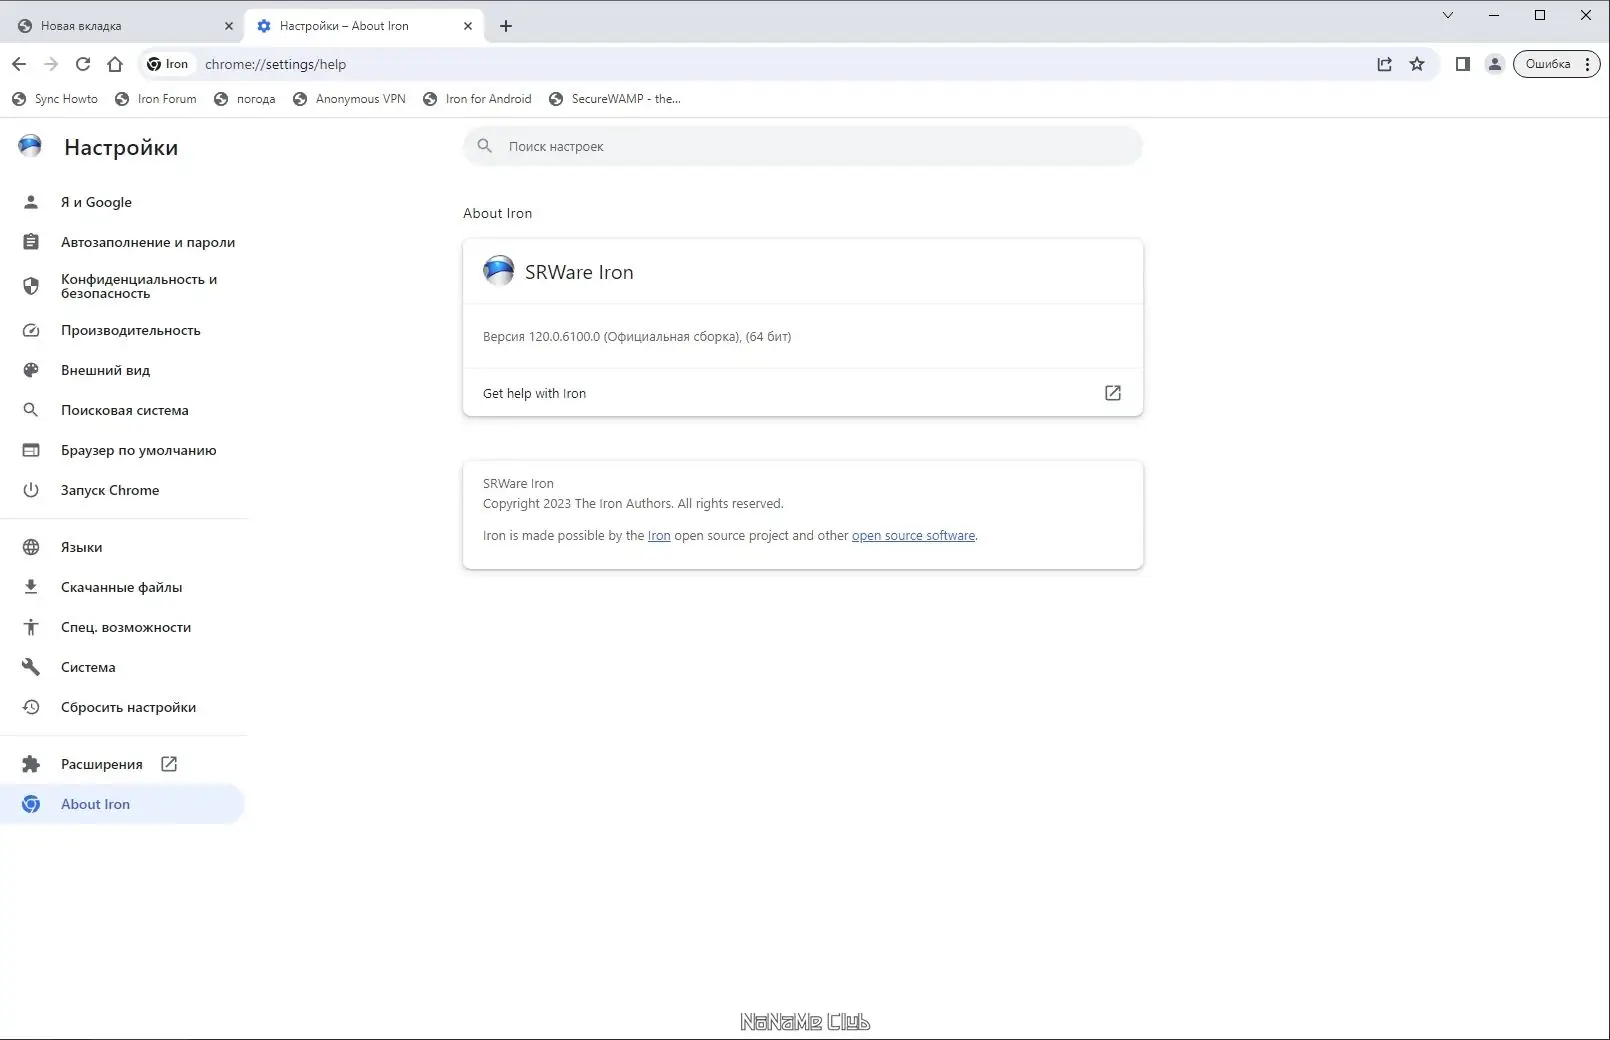Screen dimensions: 1610x1040
Task: Open the Sync Howto bookmark
Action: 55,99
